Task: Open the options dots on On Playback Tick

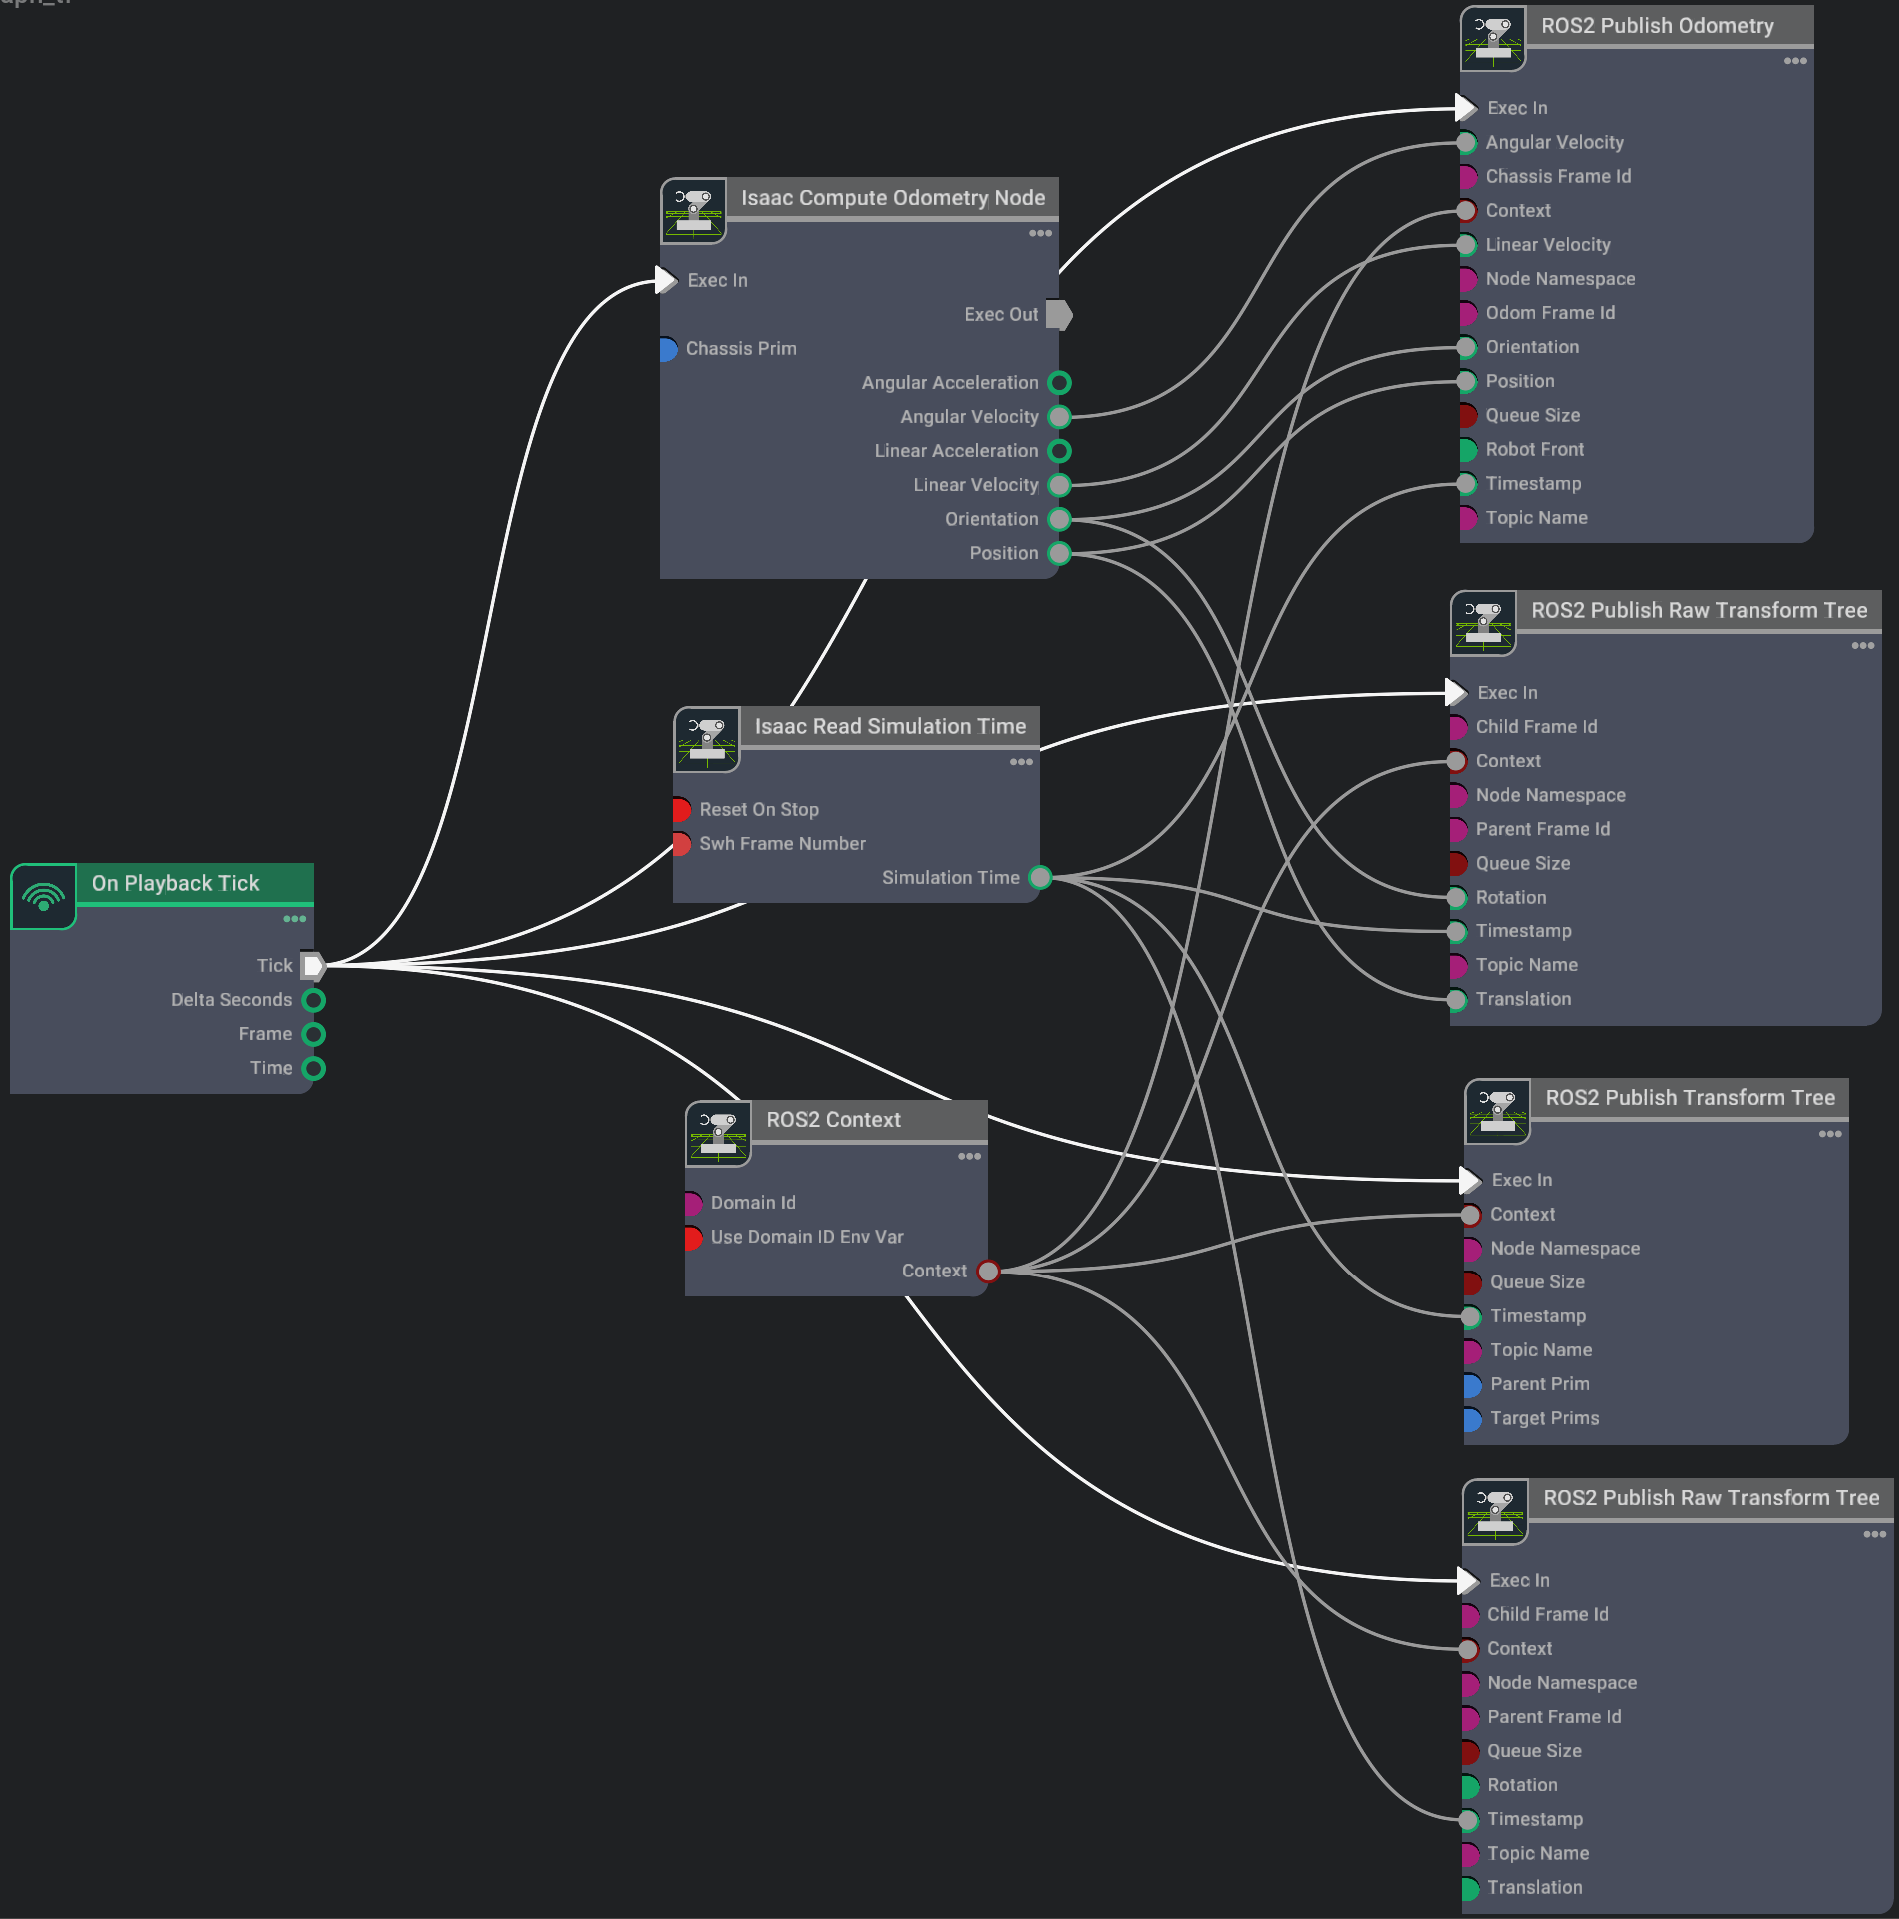Action: pos(294,919)
